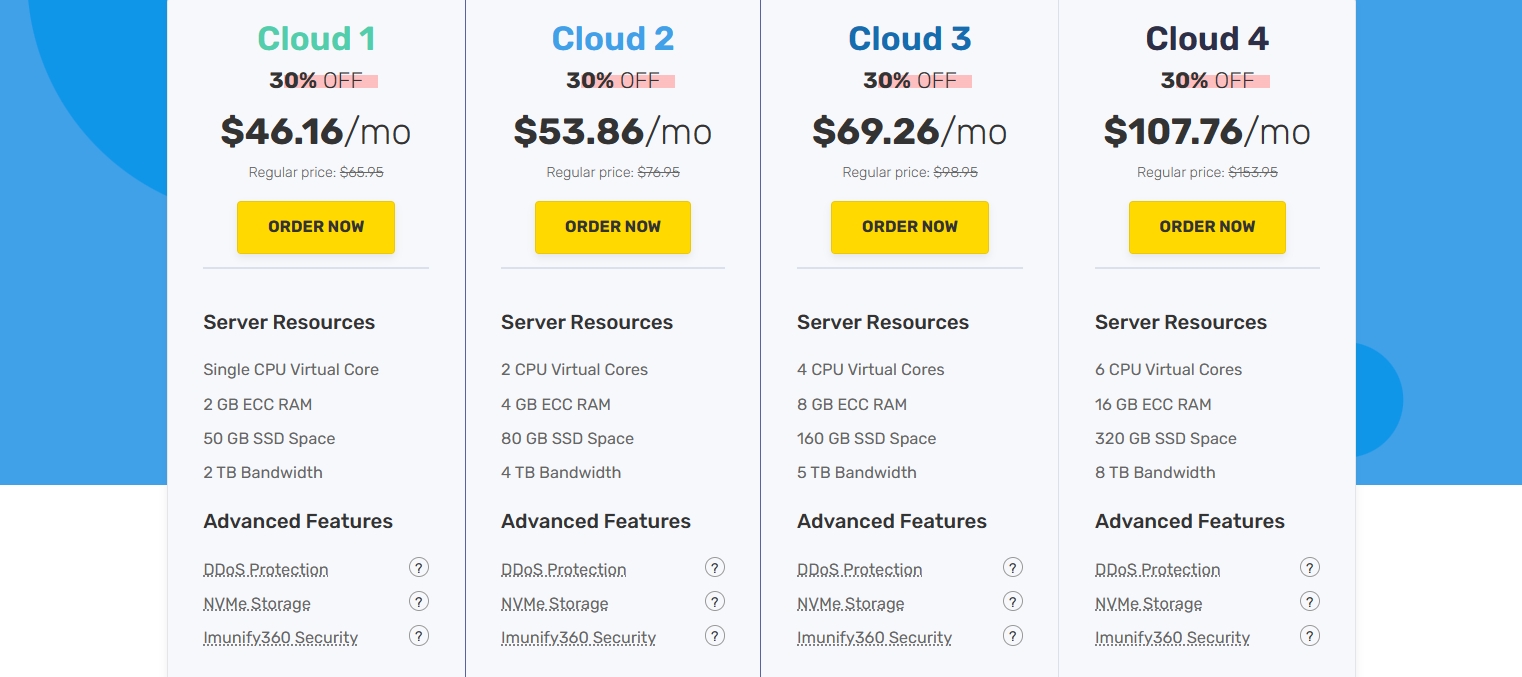The height and width of the screenshot is (677, 1522).
Task: Open question mark next to Cloud 2 DDoS Protection
Action: 715,568
